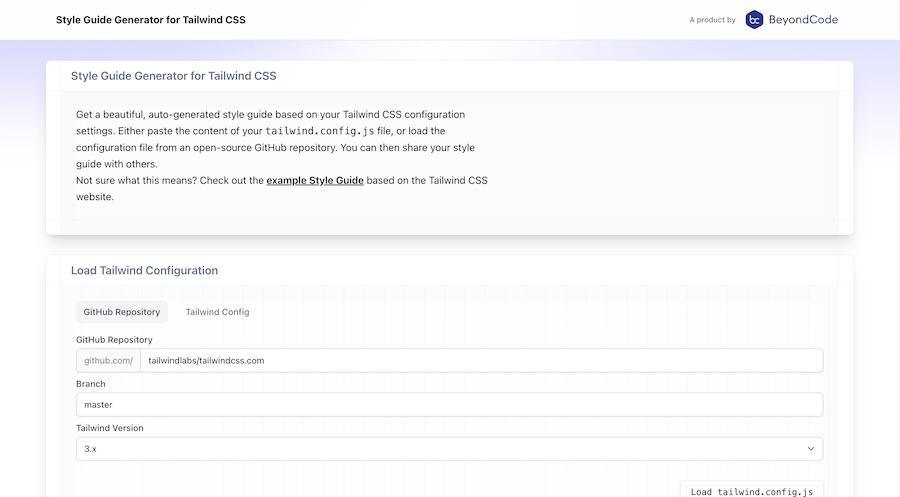Click the card heading Style Guide Generator for Tailwind CSS
The width and height of the screenshot is (900, 497).
173,76
